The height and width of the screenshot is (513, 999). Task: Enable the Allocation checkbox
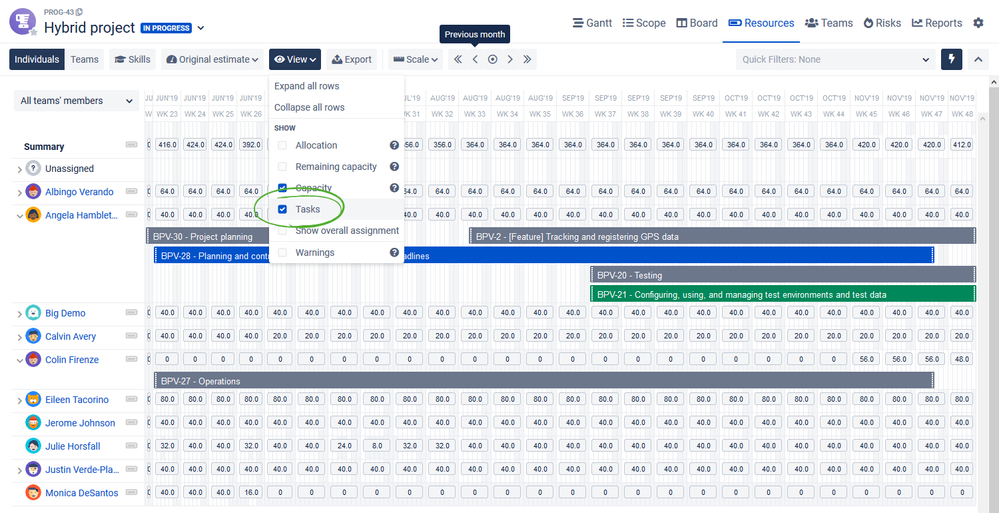[282, 145]
